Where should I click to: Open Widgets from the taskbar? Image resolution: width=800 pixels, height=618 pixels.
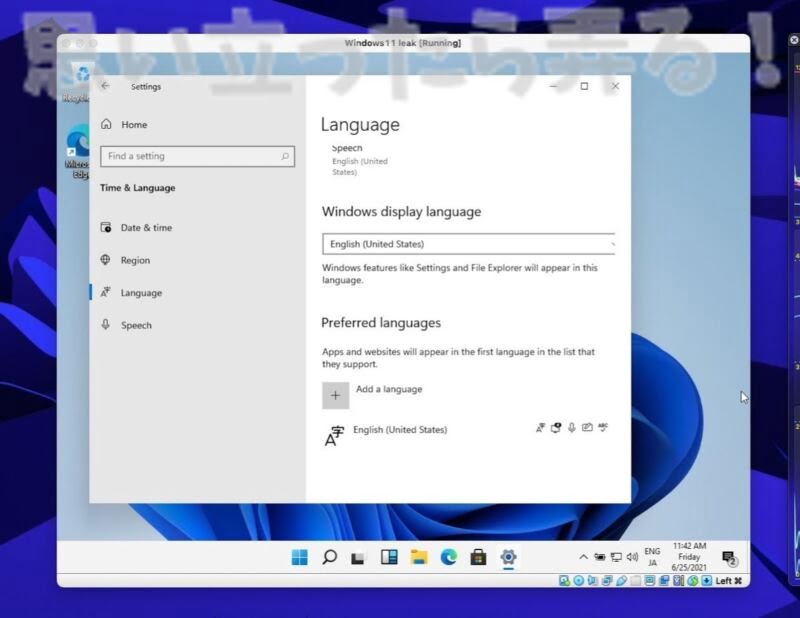[389, 557]
